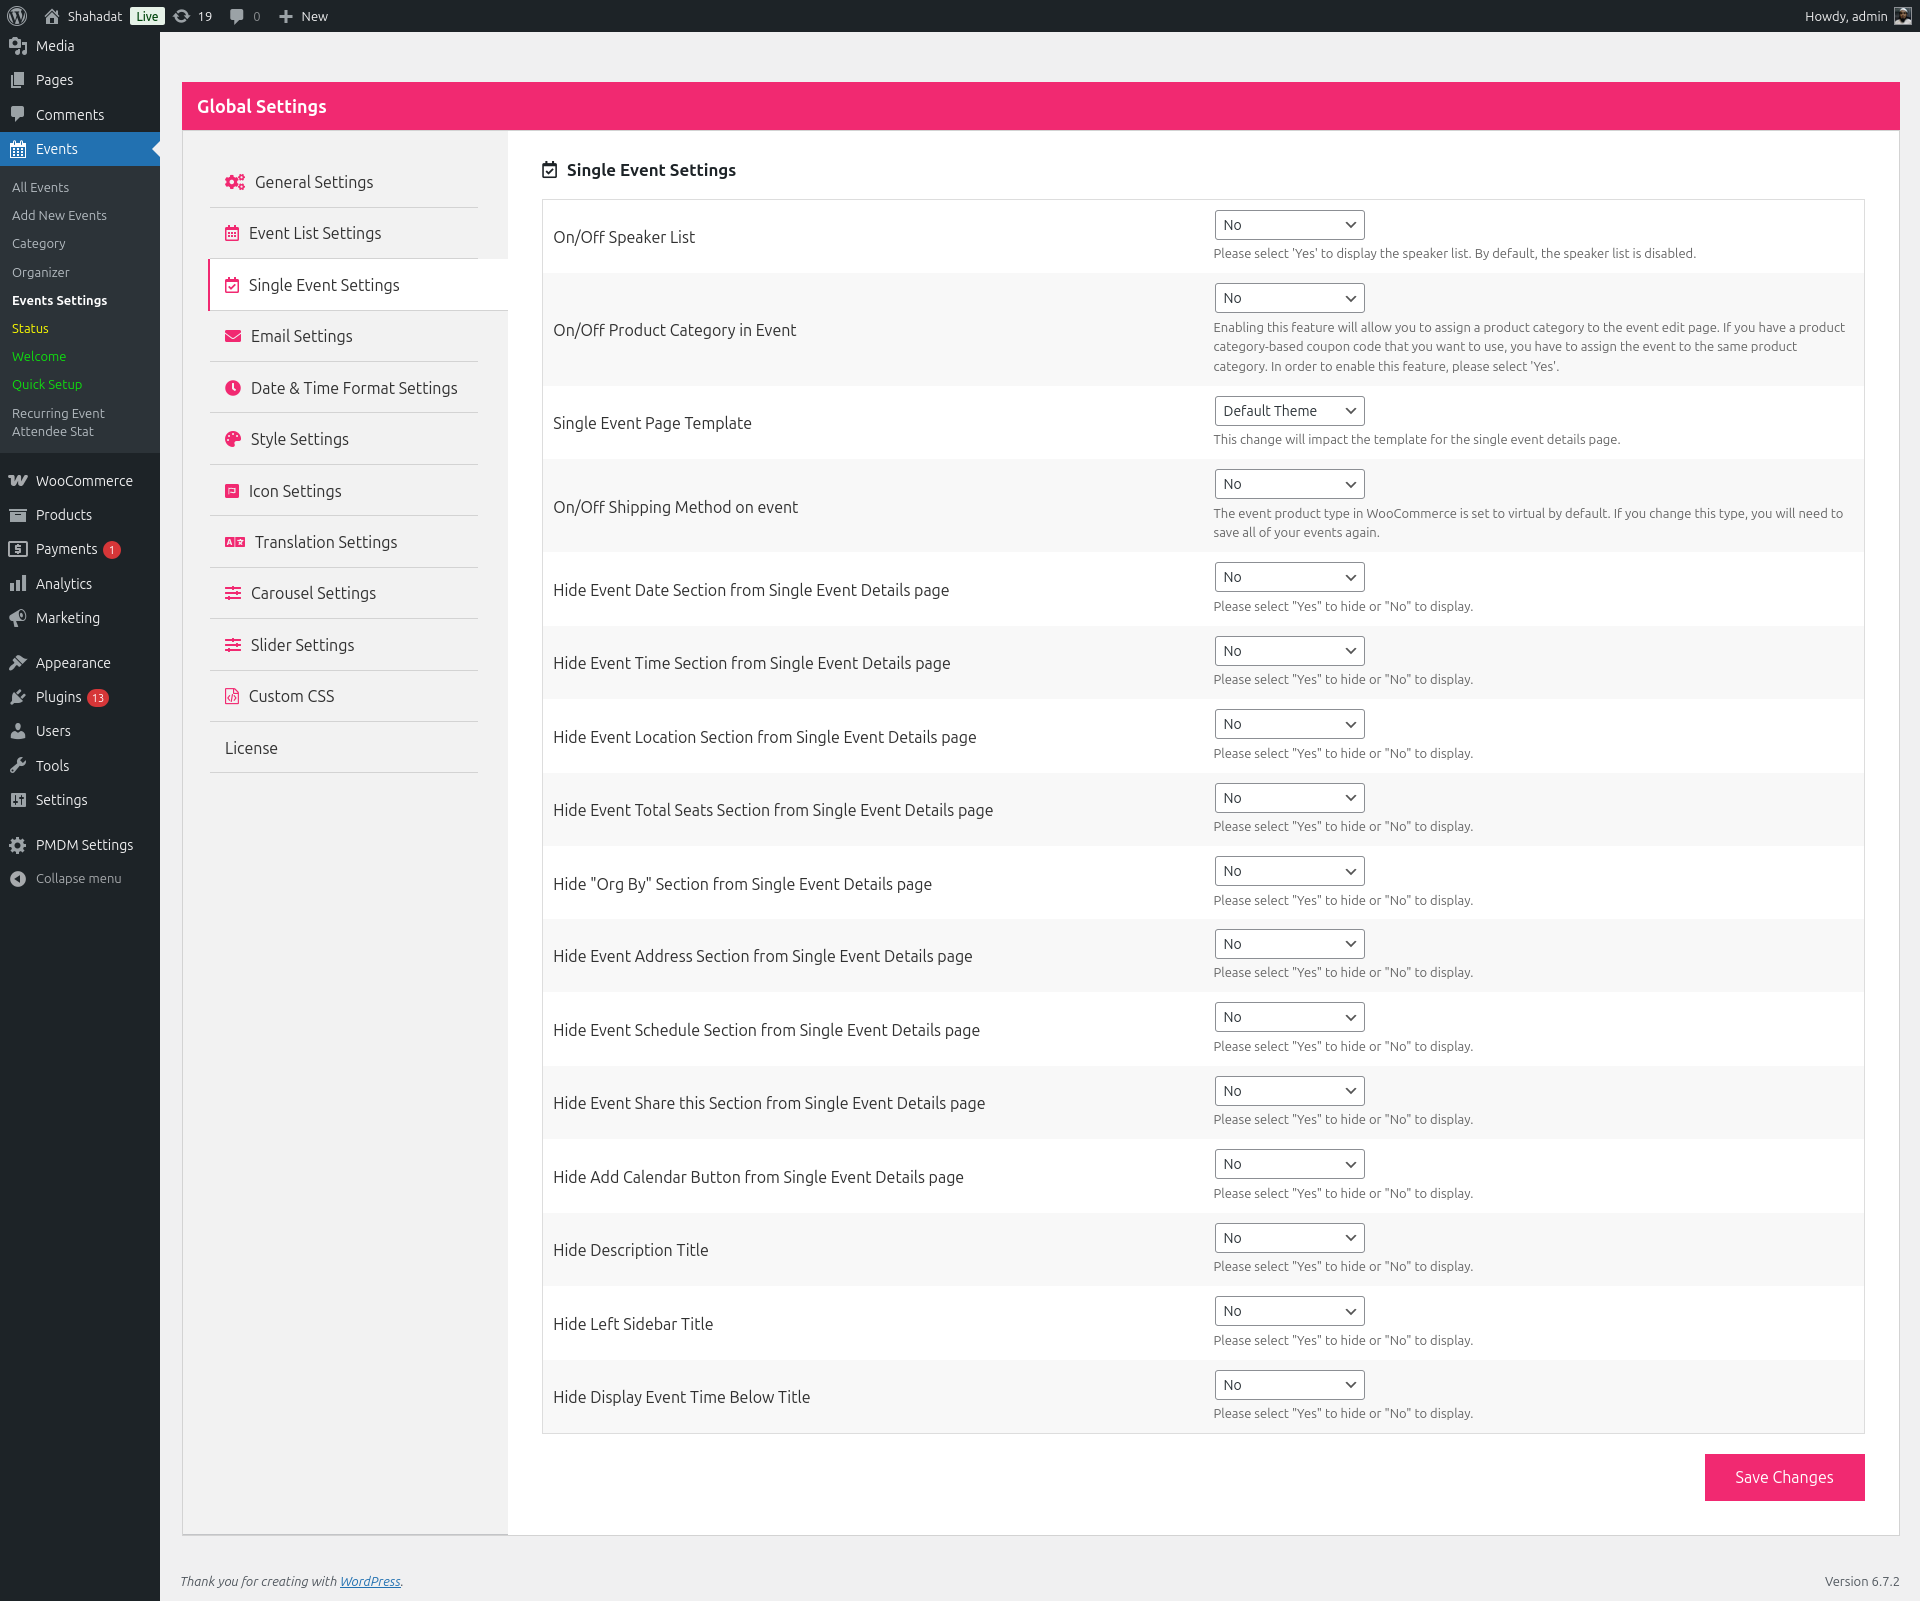Open the Shipping Method on event dropdown
Screen dimensions: 1920x1602
pos(1289,484)
